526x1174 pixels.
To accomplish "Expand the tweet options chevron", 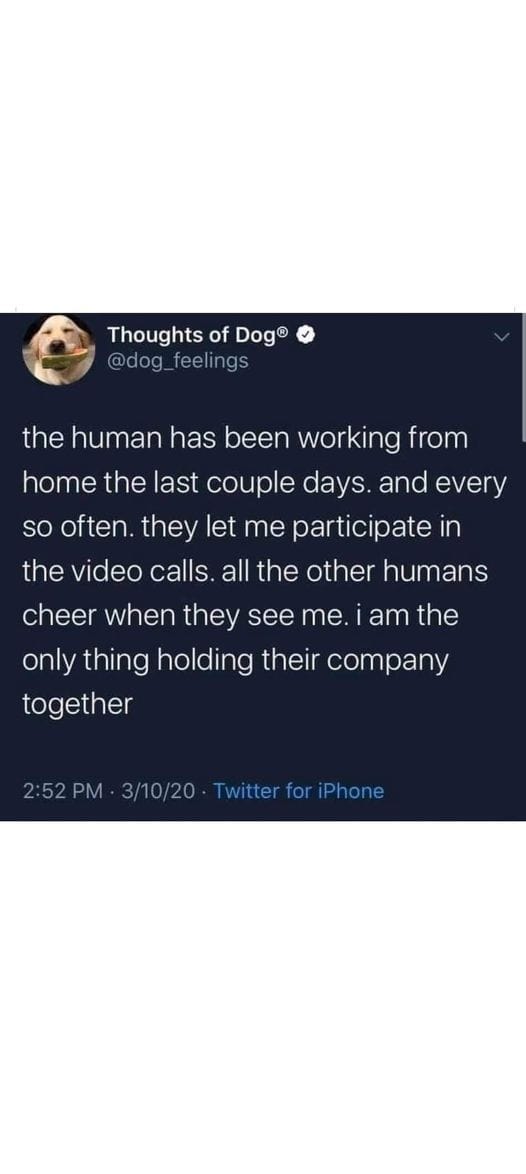I will [504, 339].
